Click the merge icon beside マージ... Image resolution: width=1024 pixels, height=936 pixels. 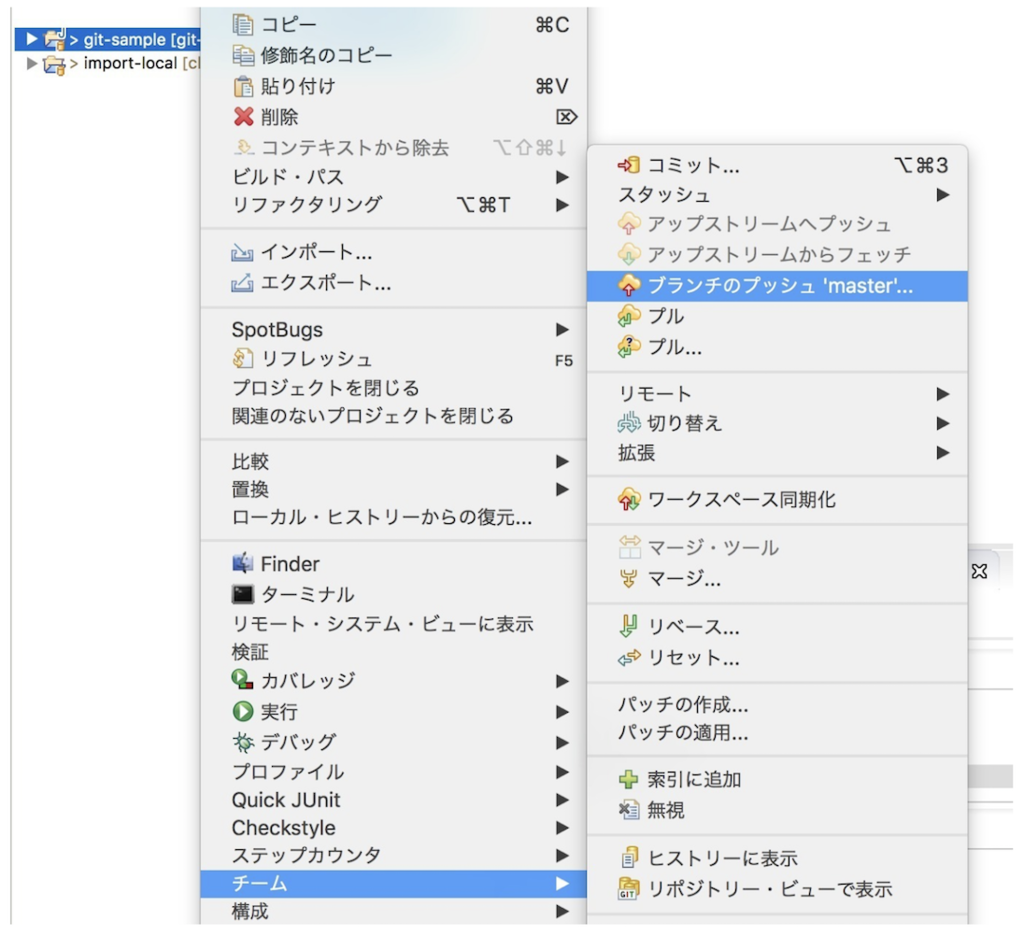click(628, 579)
